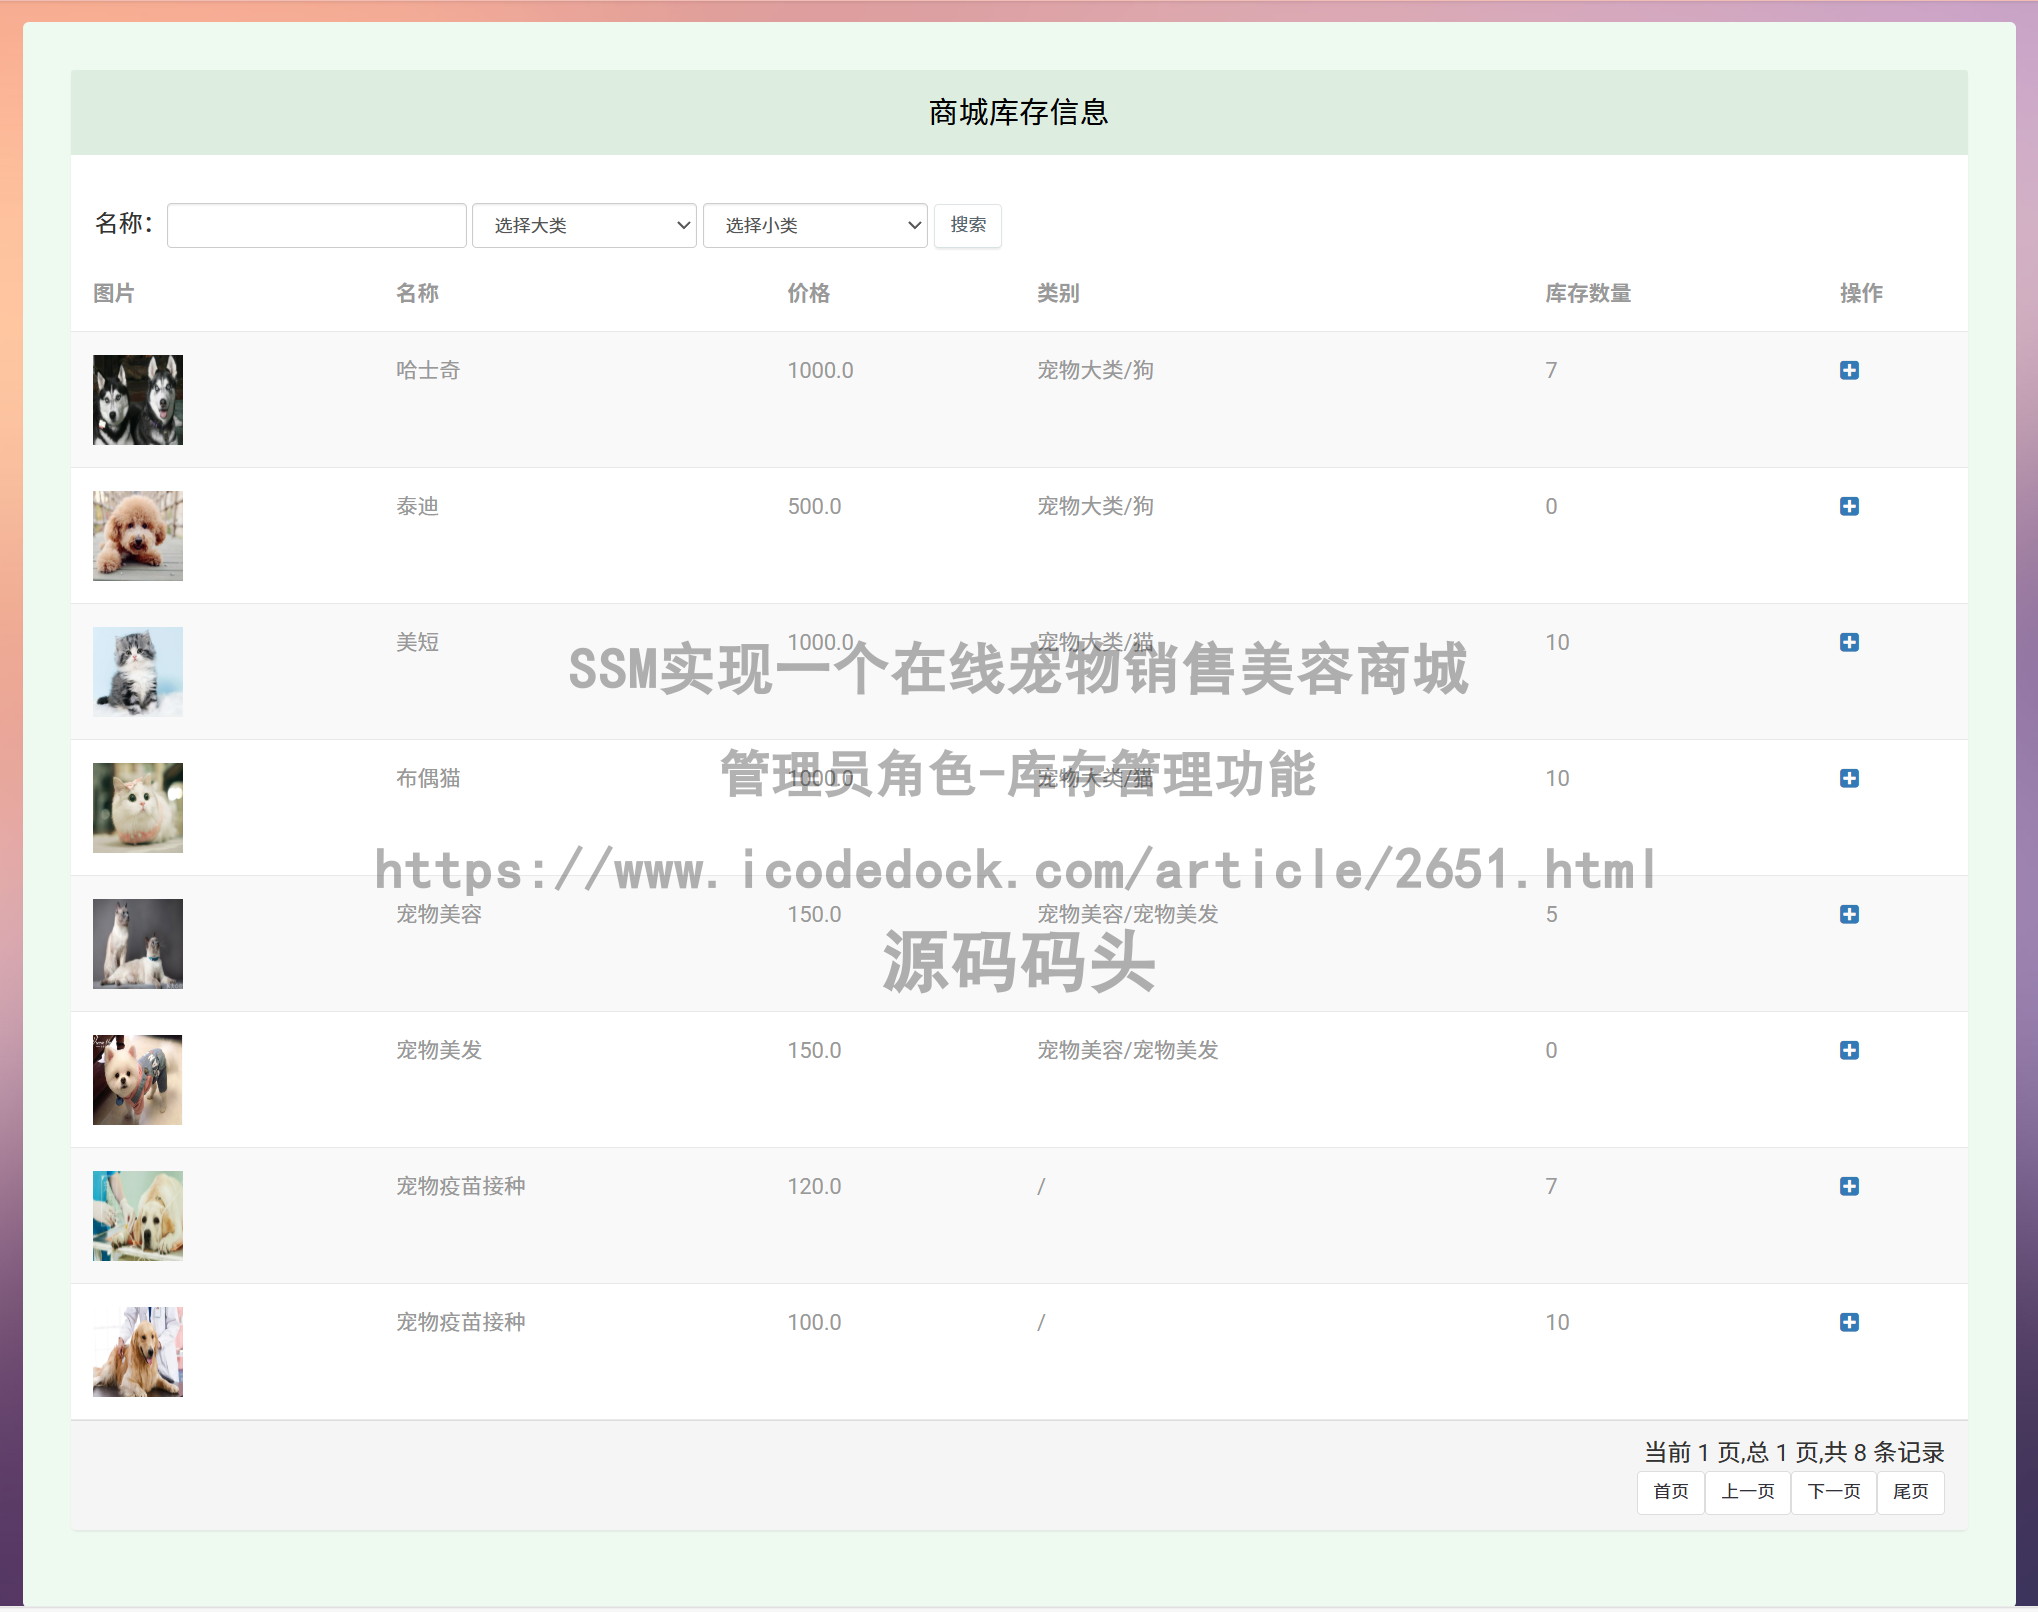Click the 首页 pagination link
Image resolution: width=2038 pixels, height=1612 pixels.
[x=1670, y=1492]
